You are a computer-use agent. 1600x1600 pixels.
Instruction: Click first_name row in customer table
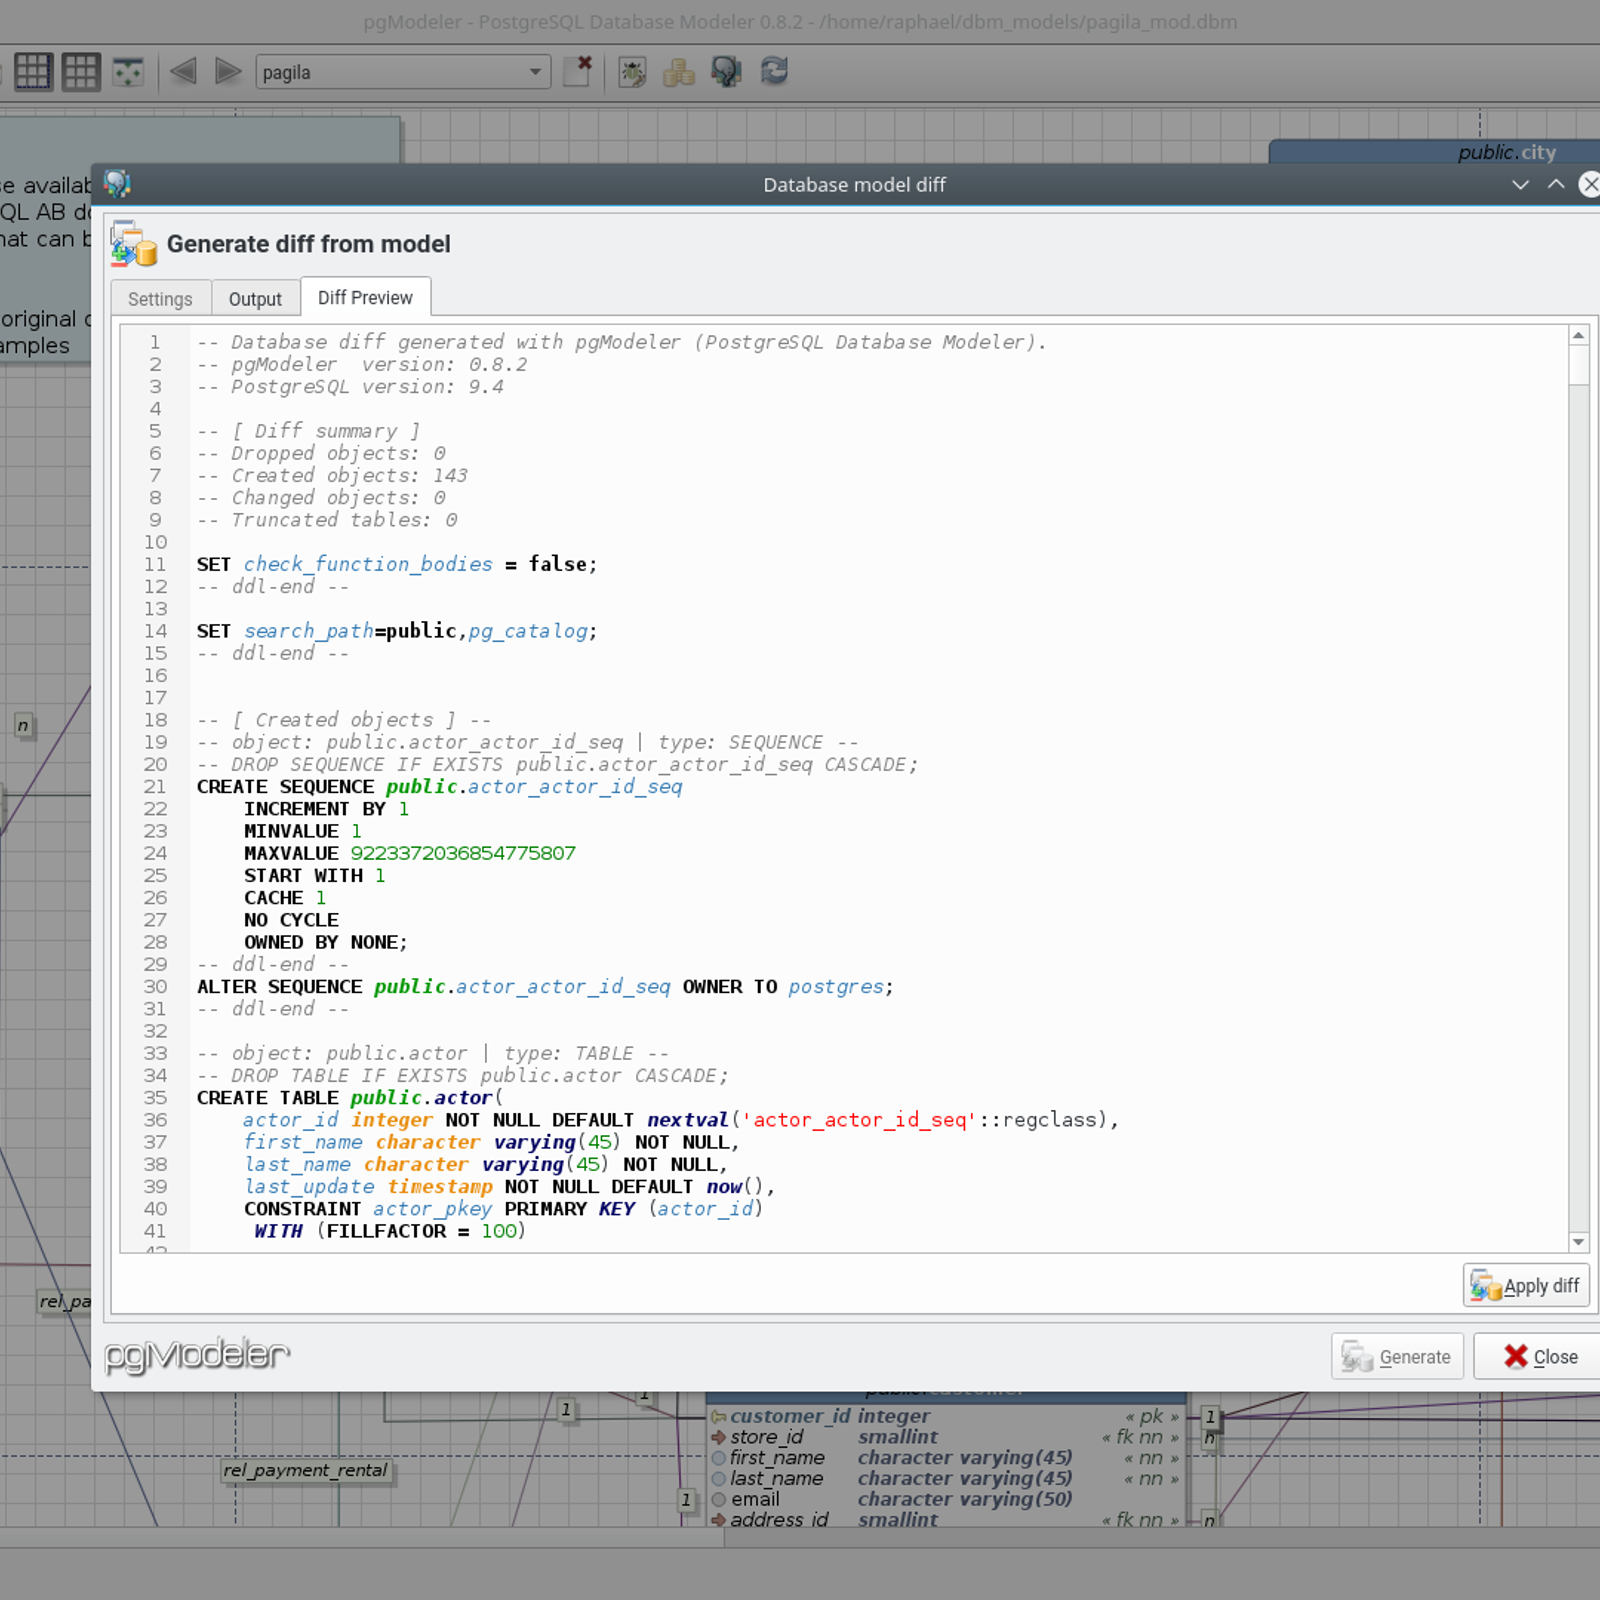(946, 1458)
